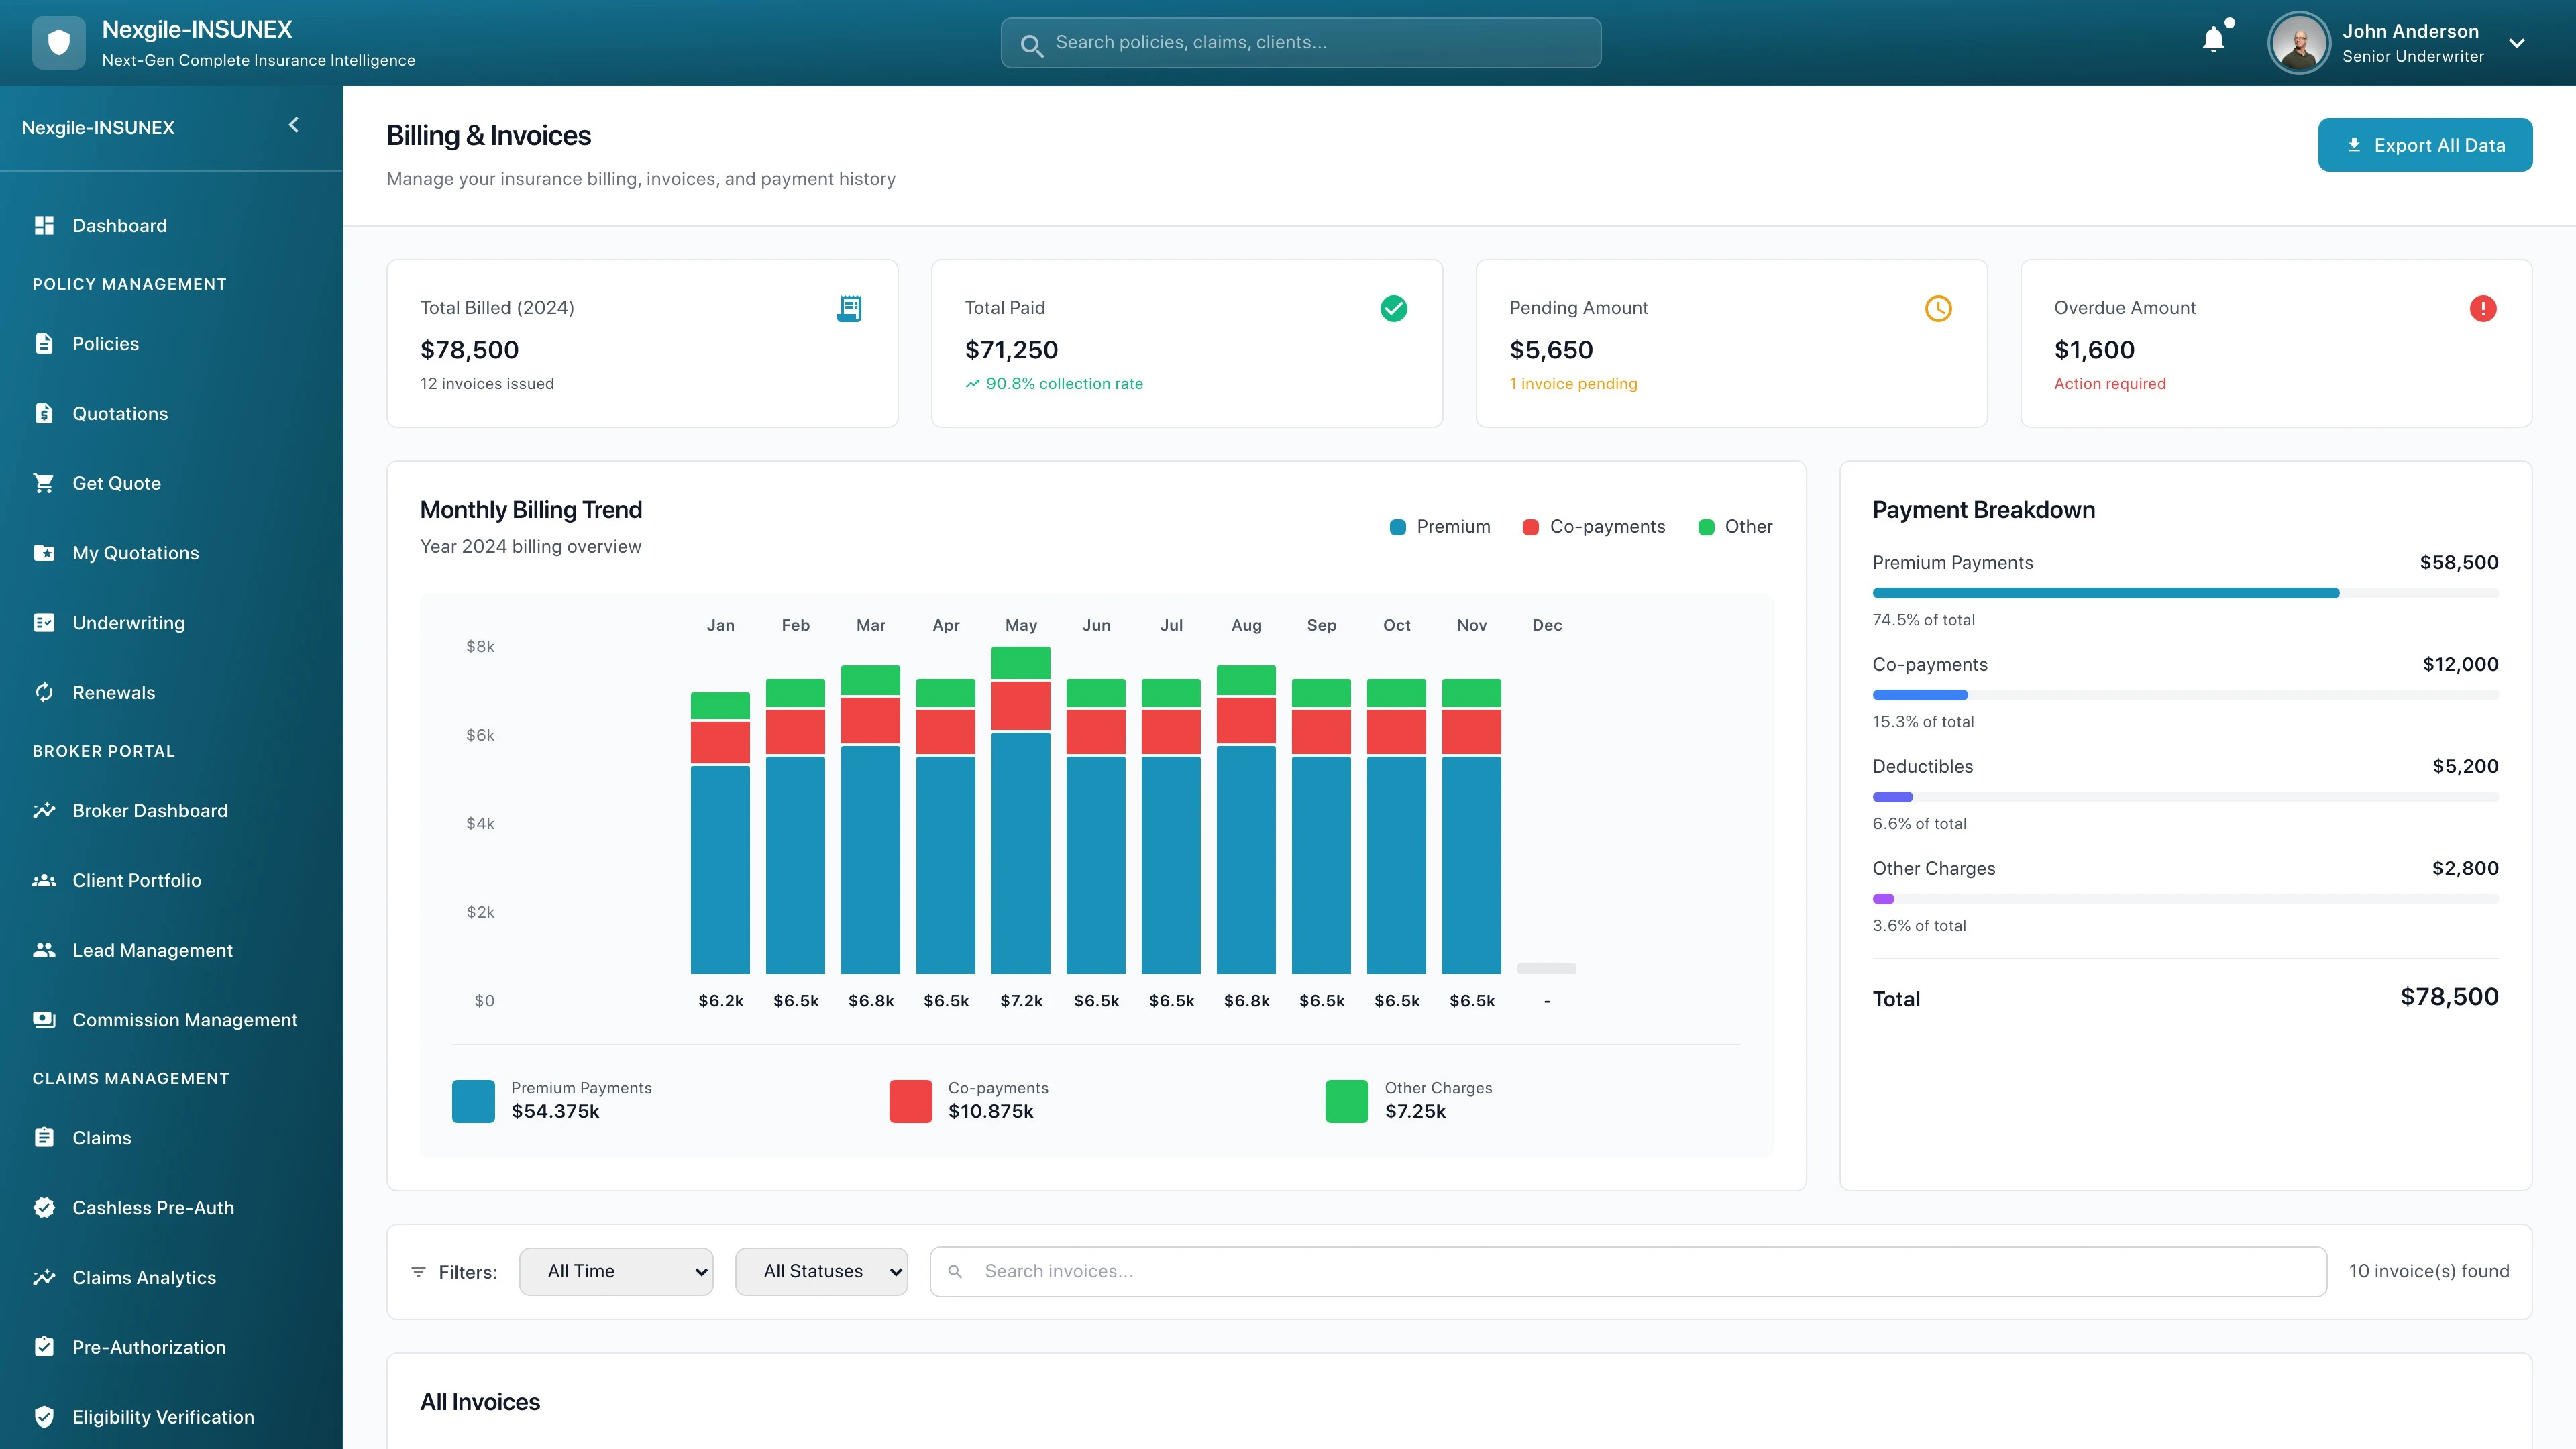Viewport: 2576px width, 1449px height.
Task: Open Lead Management in Broker Portal
Action: [x=45, y=950]
